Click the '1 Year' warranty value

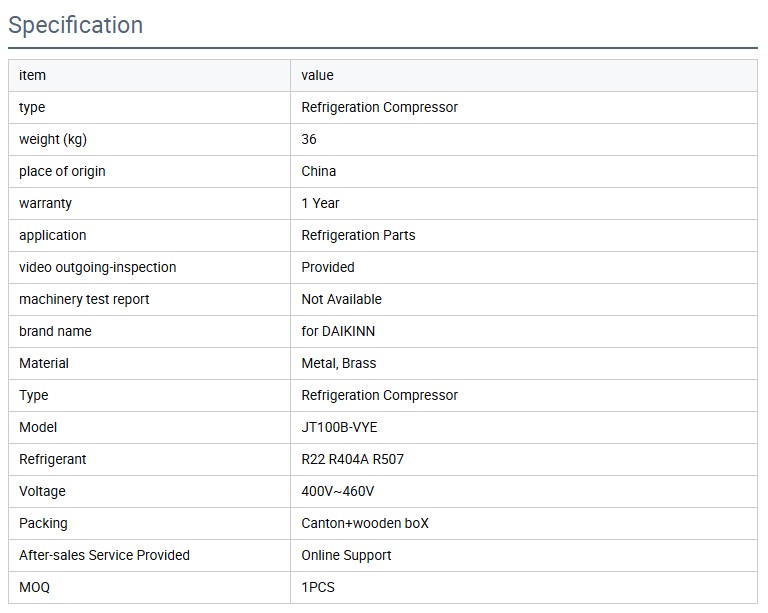click(320, 203)
